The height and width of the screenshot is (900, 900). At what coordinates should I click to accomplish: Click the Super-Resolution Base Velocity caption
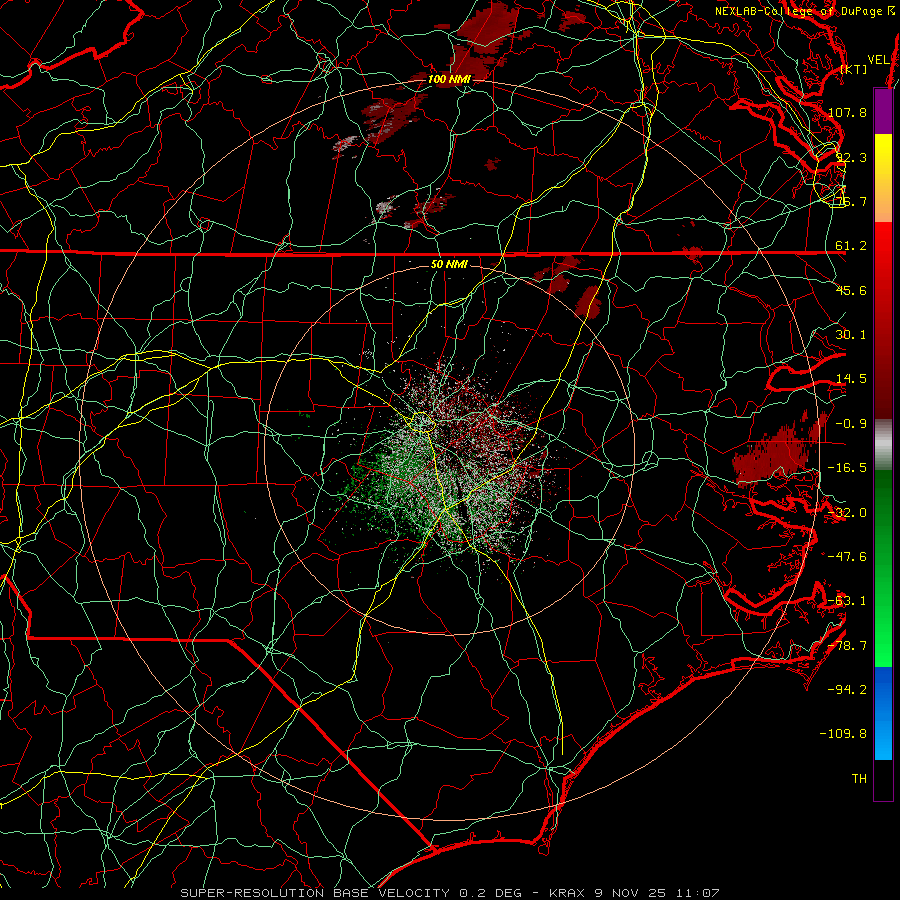tap(449, 893)
